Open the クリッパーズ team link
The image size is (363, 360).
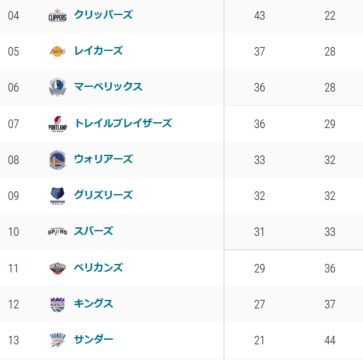click(103, 15)
